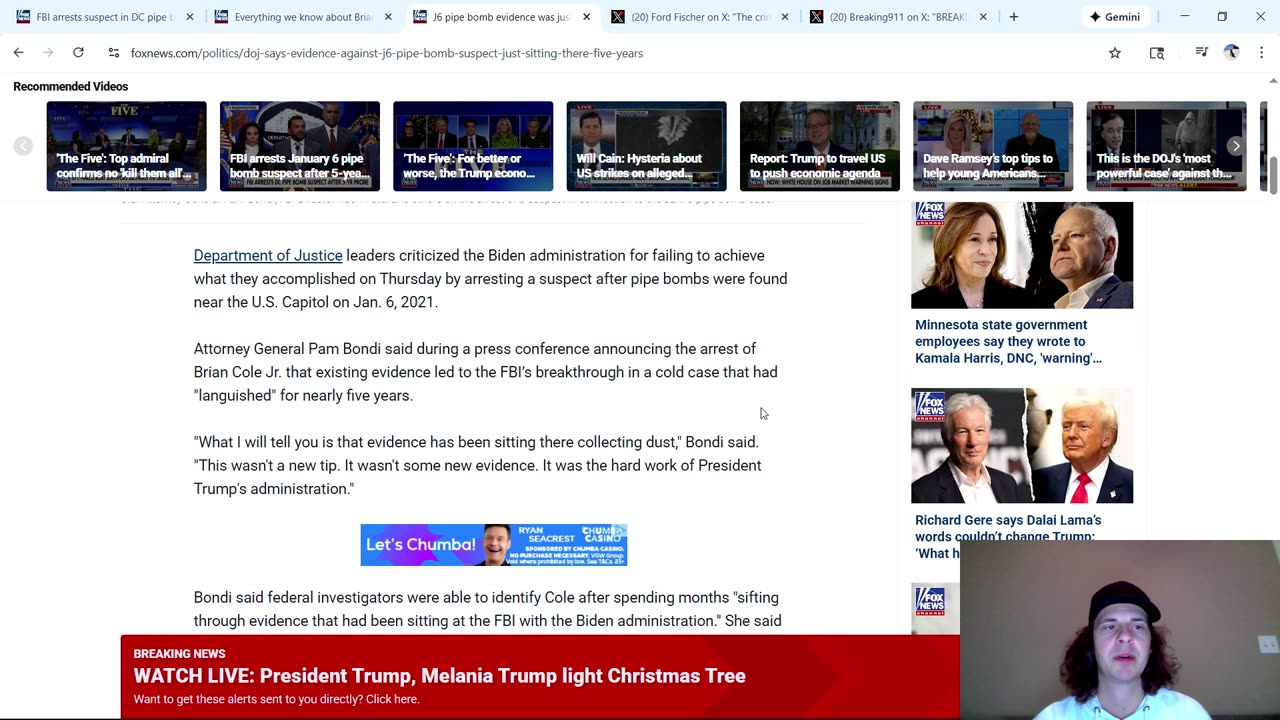Close the Breaking911 on X tab
1280x720 pixels.
(983, 17)
